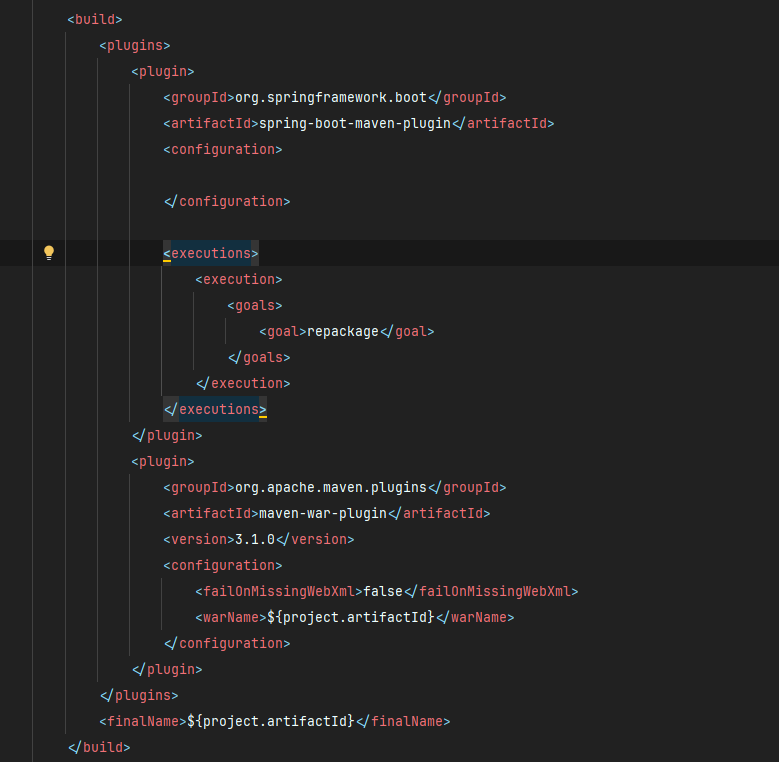
Task: Click the false value in failOnMissingWebXml
Action: 383,591
